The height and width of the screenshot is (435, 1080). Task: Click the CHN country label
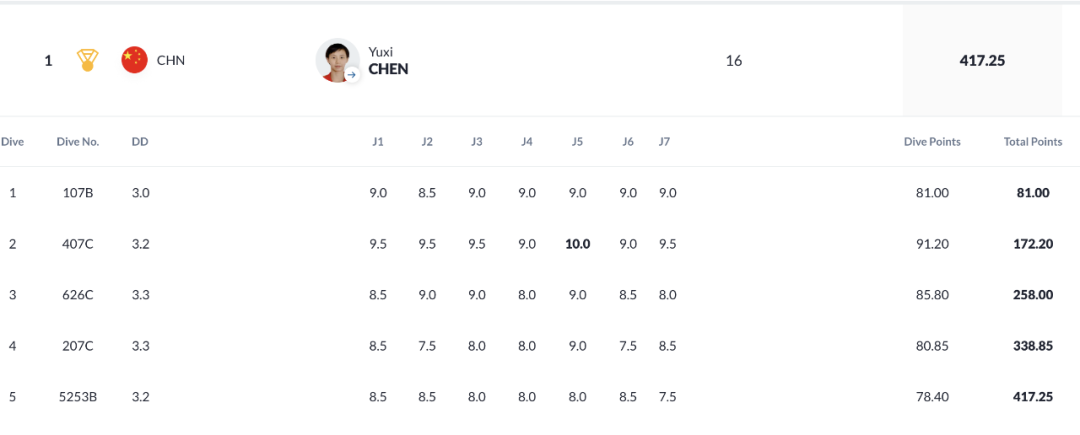pyautogui.click(x=171, y=61)
